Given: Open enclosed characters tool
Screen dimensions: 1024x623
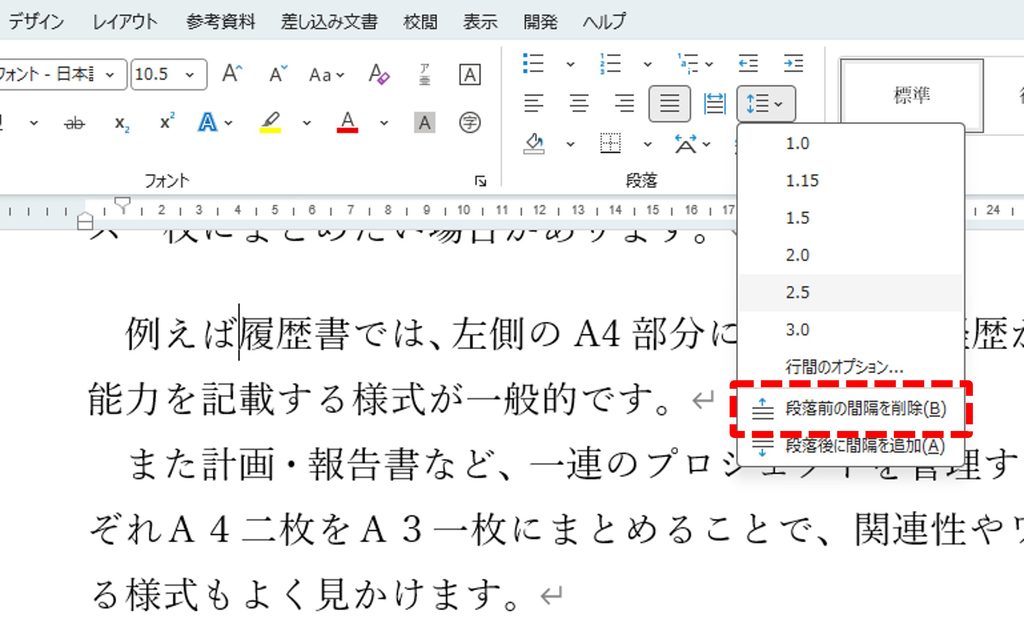Looking at the screenshot, I should (x=470, y=122).
